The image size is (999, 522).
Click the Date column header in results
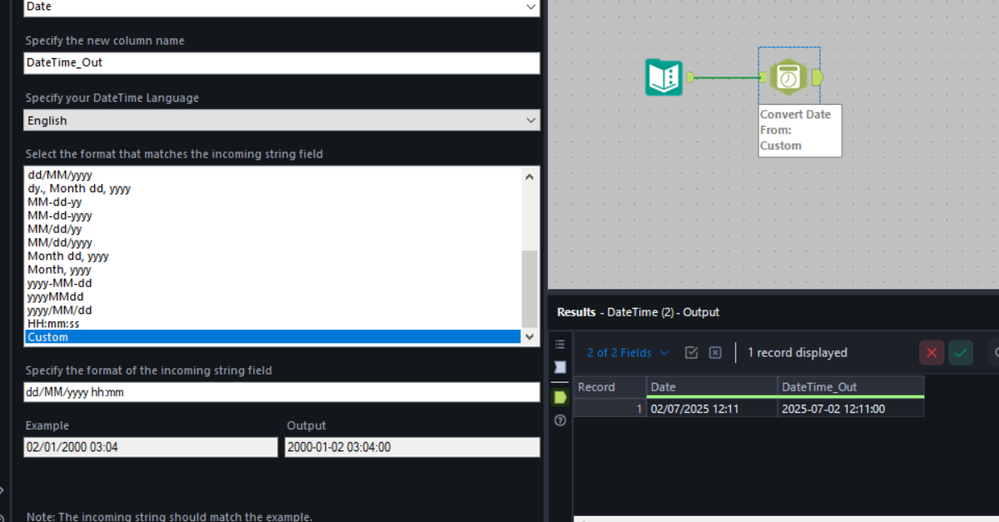tap(712, 387)
